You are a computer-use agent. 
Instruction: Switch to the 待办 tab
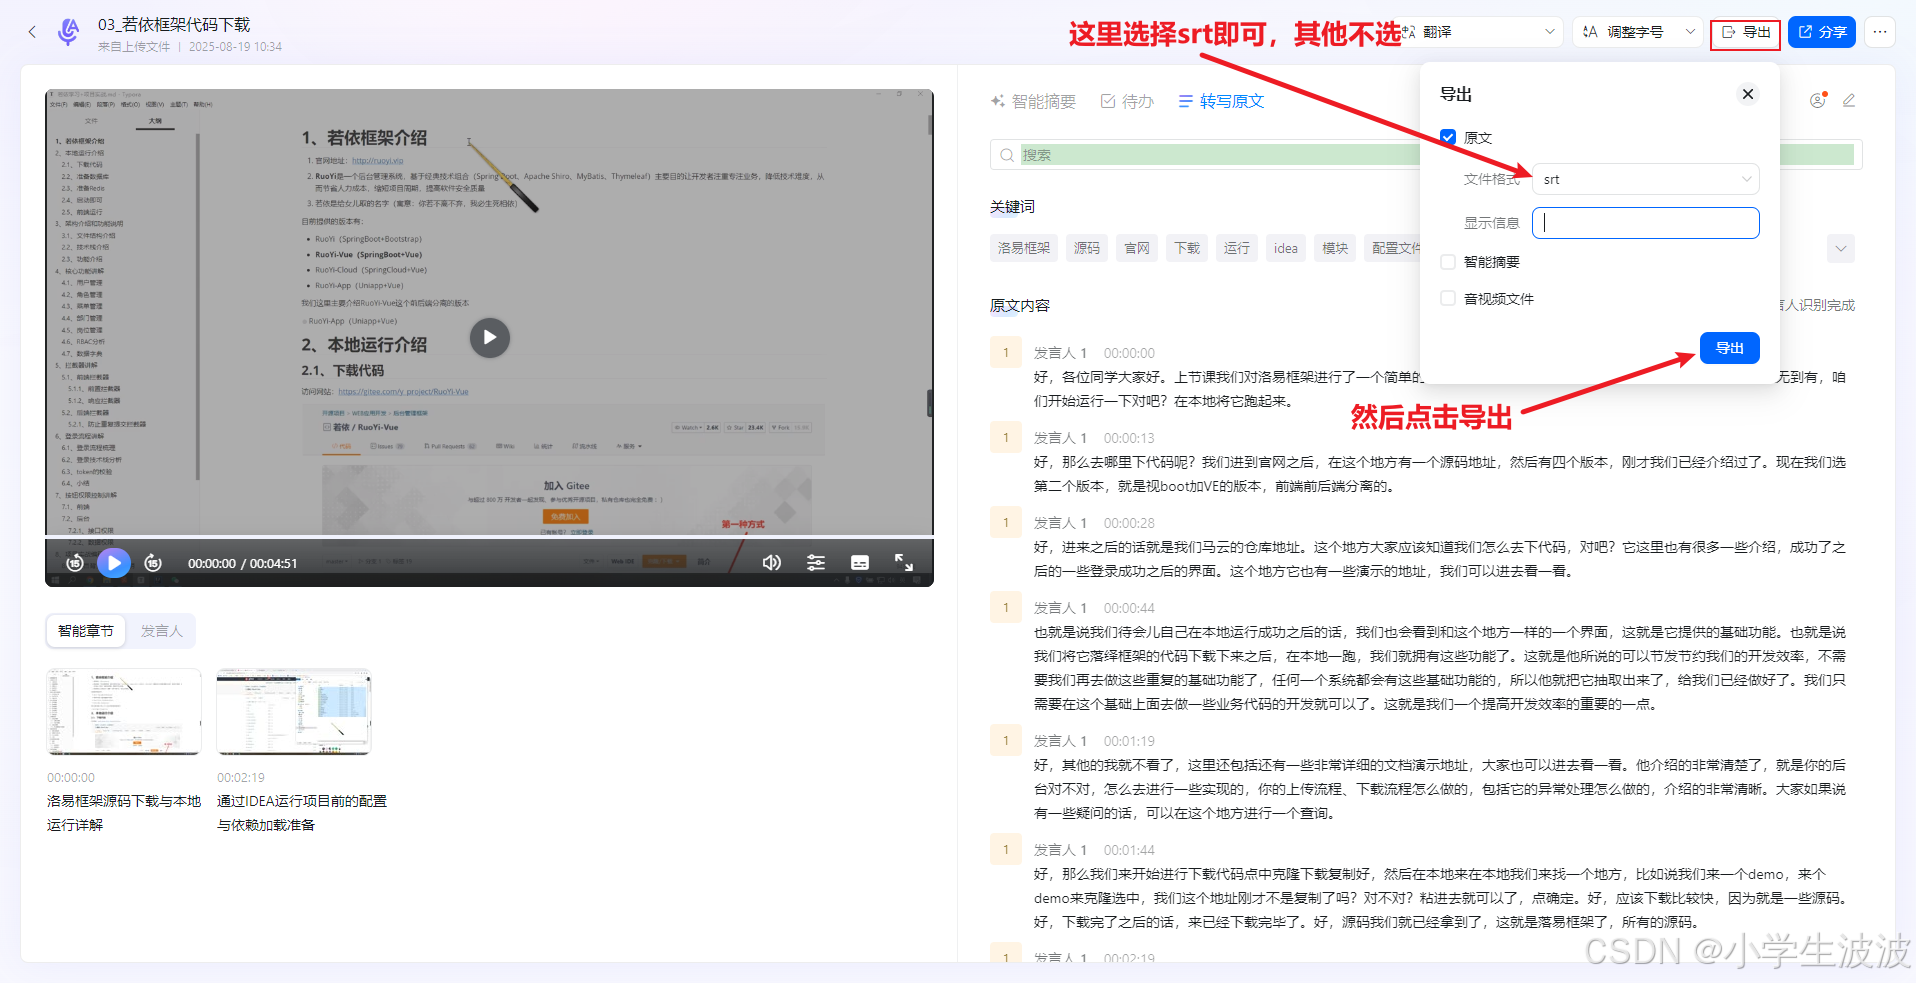[x=1127, y=101]
